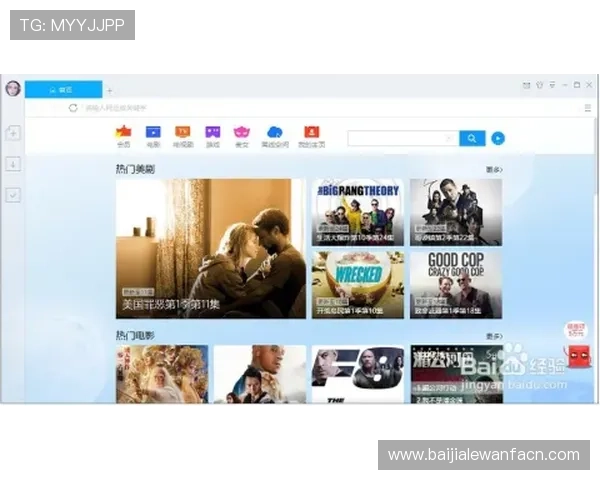The height and width of the screenshot is (480, 600).
Task: Open the 会员 VIP crown icon
Action: [124, 132]
